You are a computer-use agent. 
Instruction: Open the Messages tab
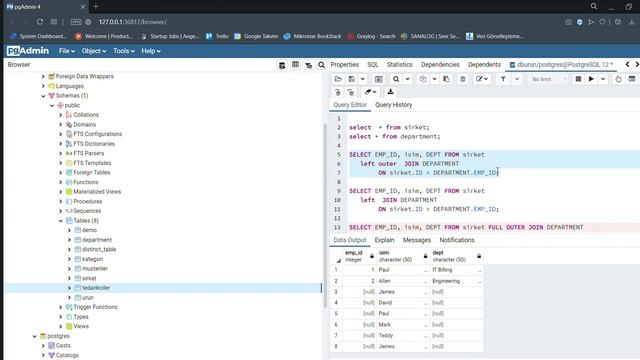[x=417, y=240]
